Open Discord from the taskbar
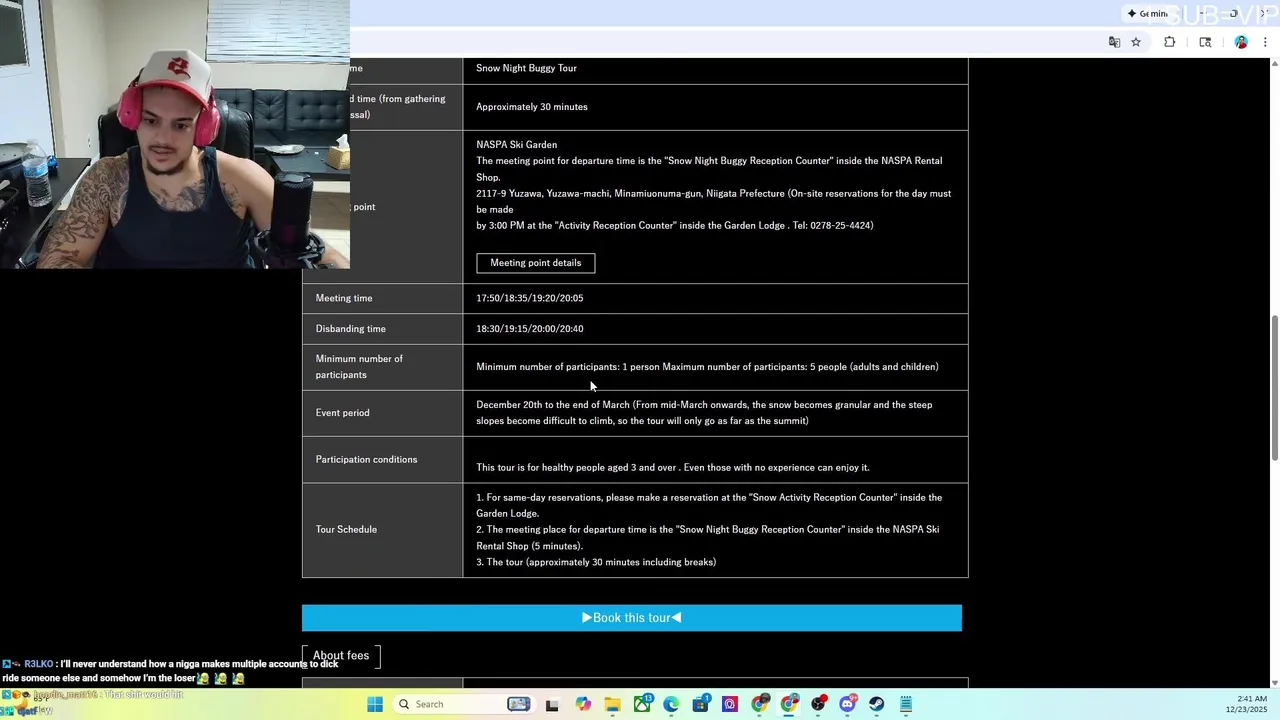Viewport: 1280px width, 720px height. [848, 704]
